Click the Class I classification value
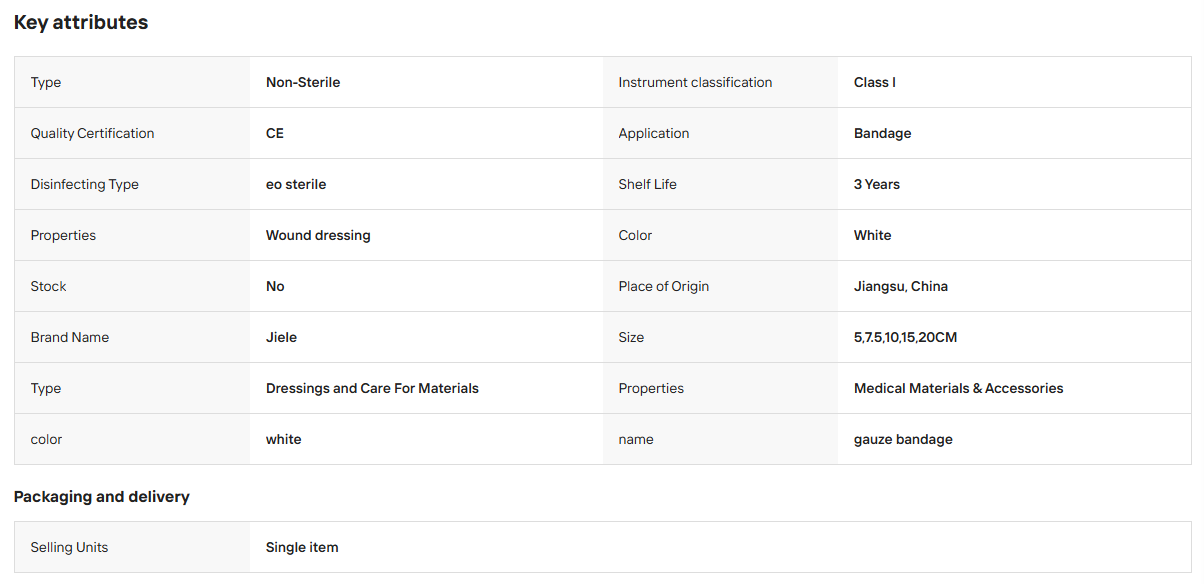1204x584 pixels. click(875, 82)
